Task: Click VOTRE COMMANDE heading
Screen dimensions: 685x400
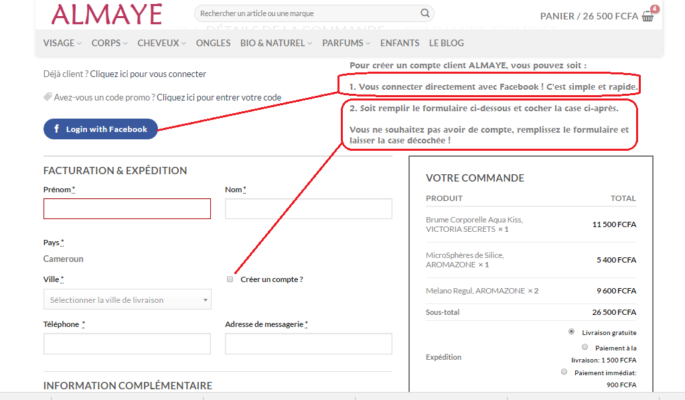Action: (x=475, y=178)
